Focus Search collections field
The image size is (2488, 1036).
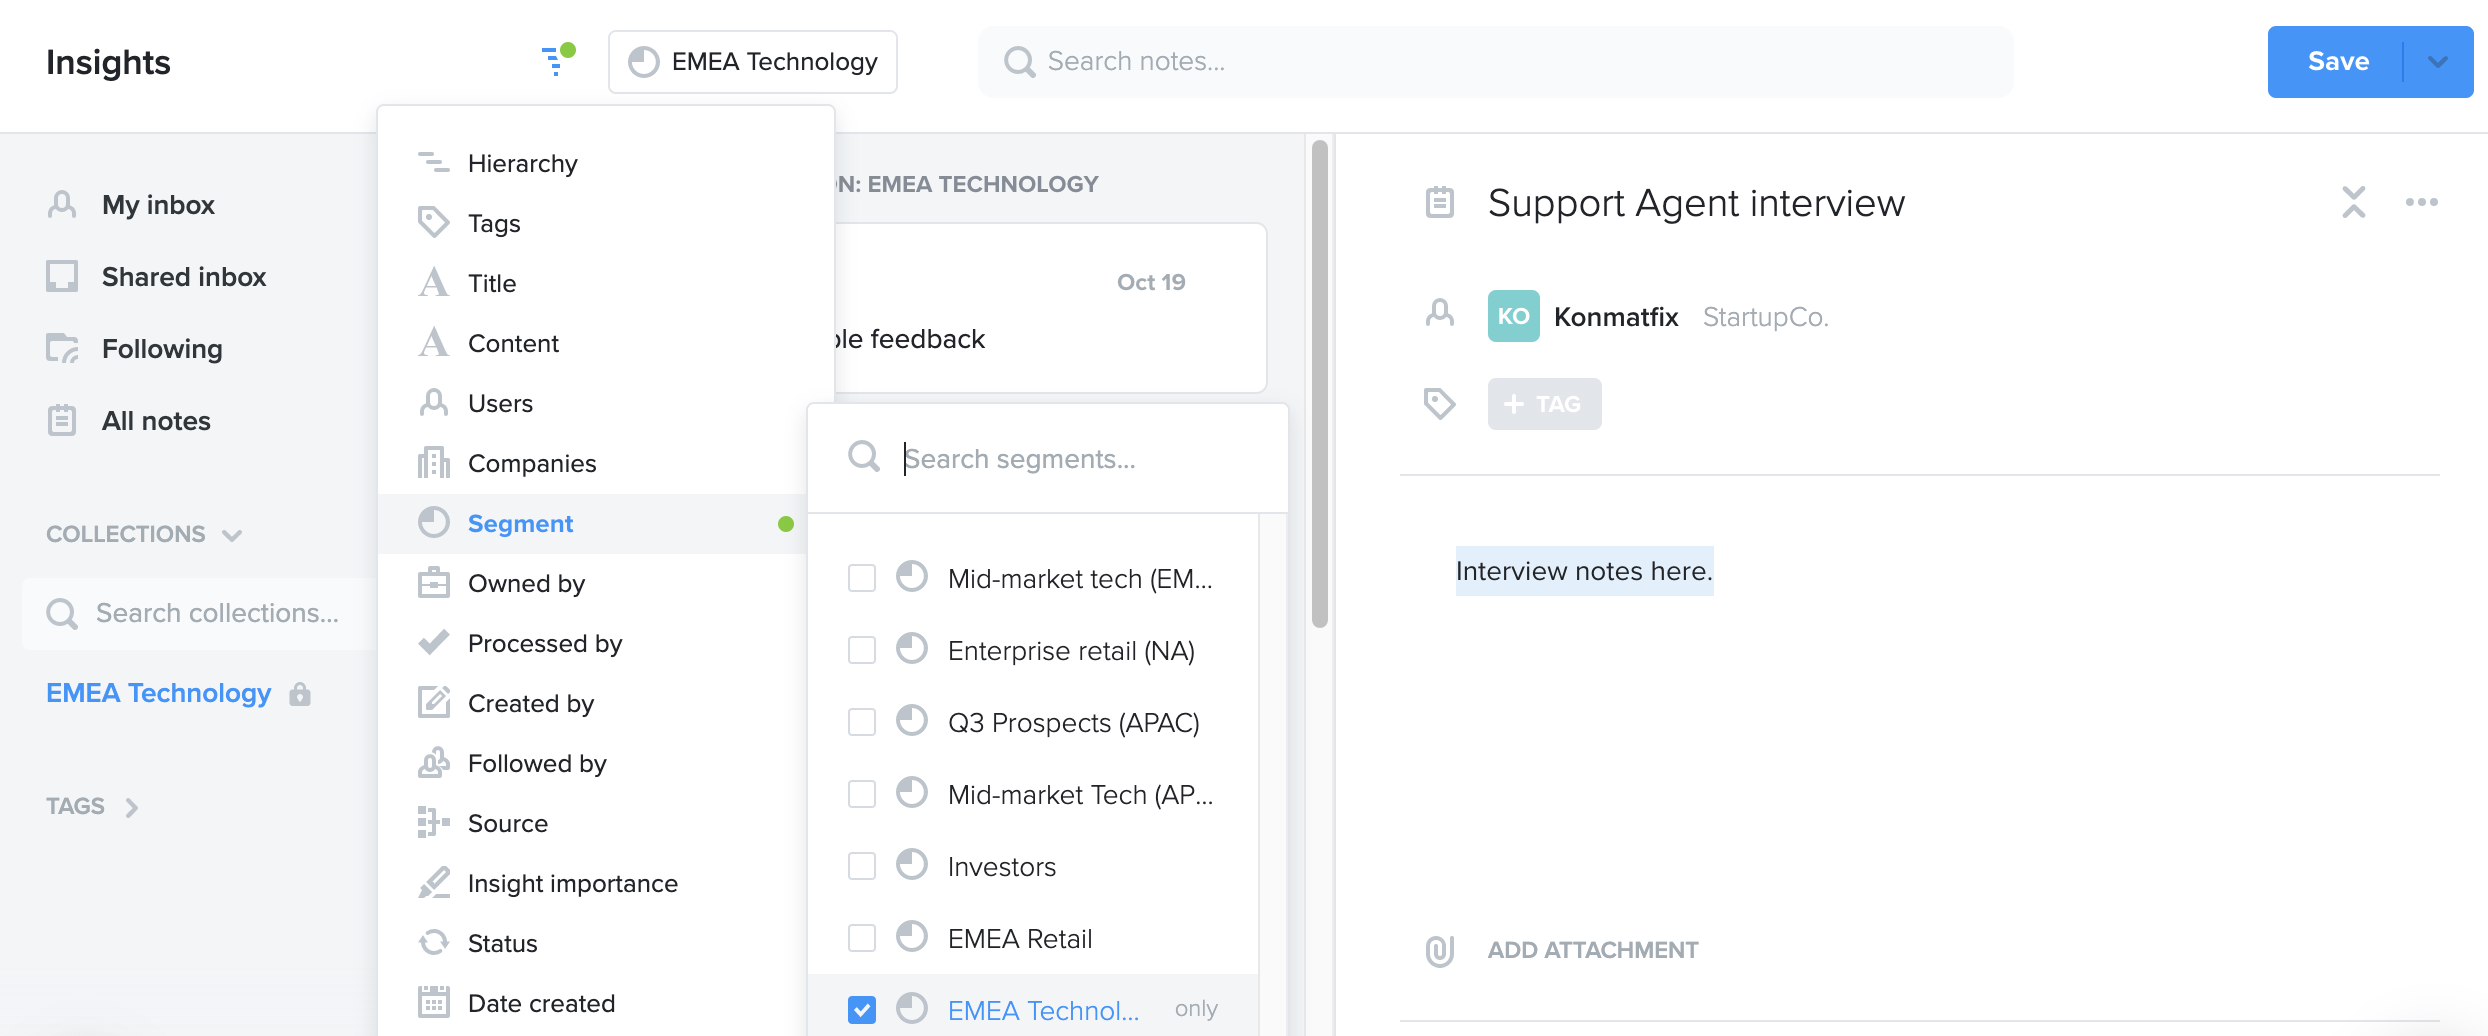200,613
